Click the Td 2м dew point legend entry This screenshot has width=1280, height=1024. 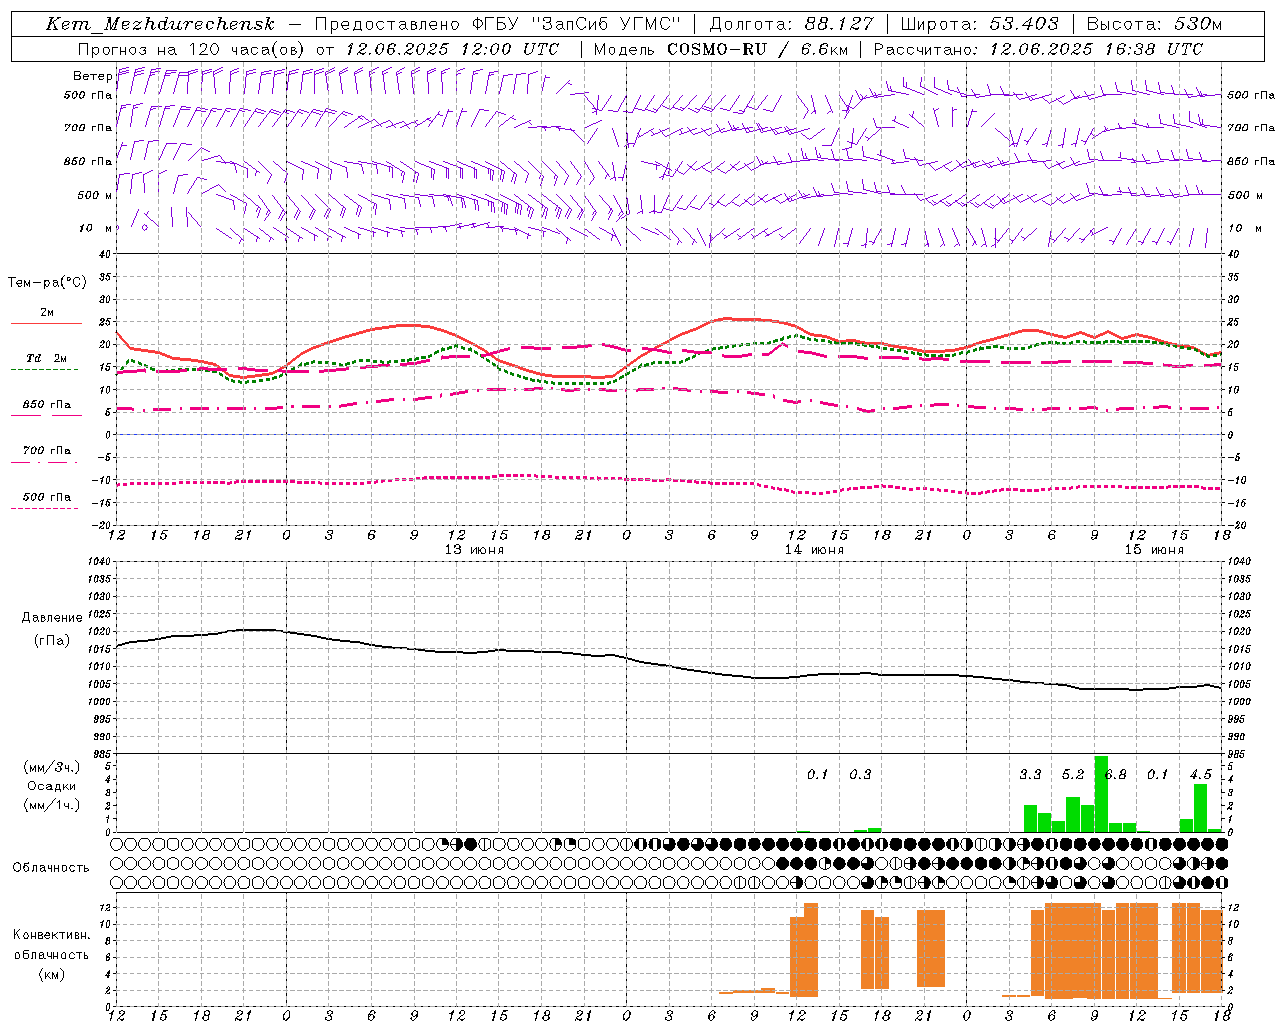pos(46,358)
